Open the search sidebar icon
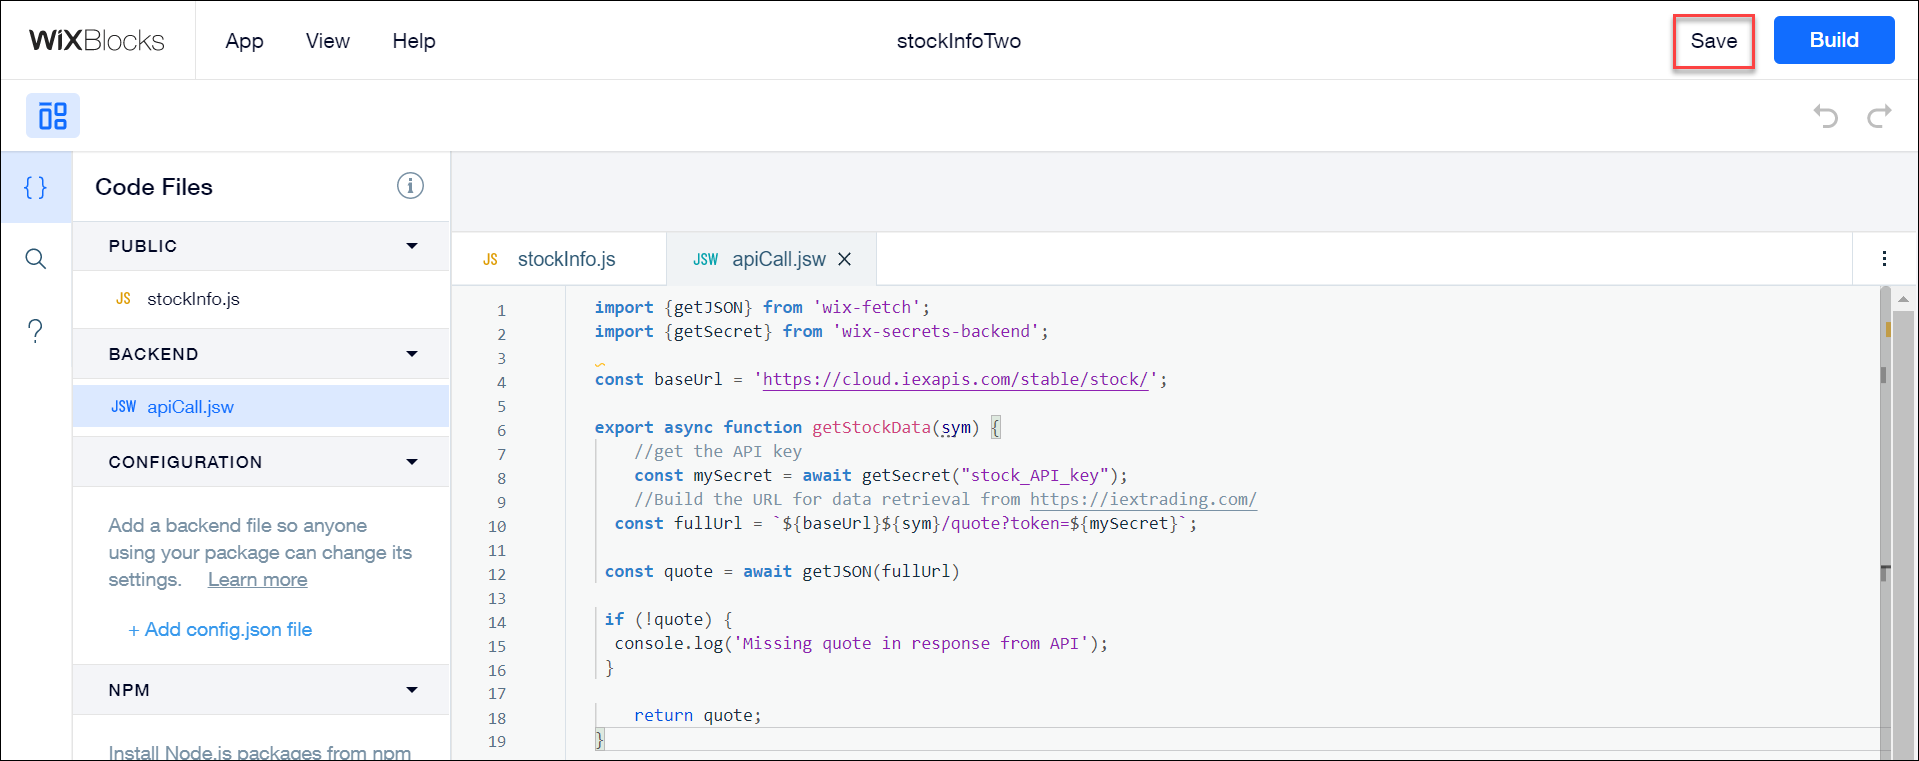Viewport: 1919px width, 761px height. coord(36,259)
